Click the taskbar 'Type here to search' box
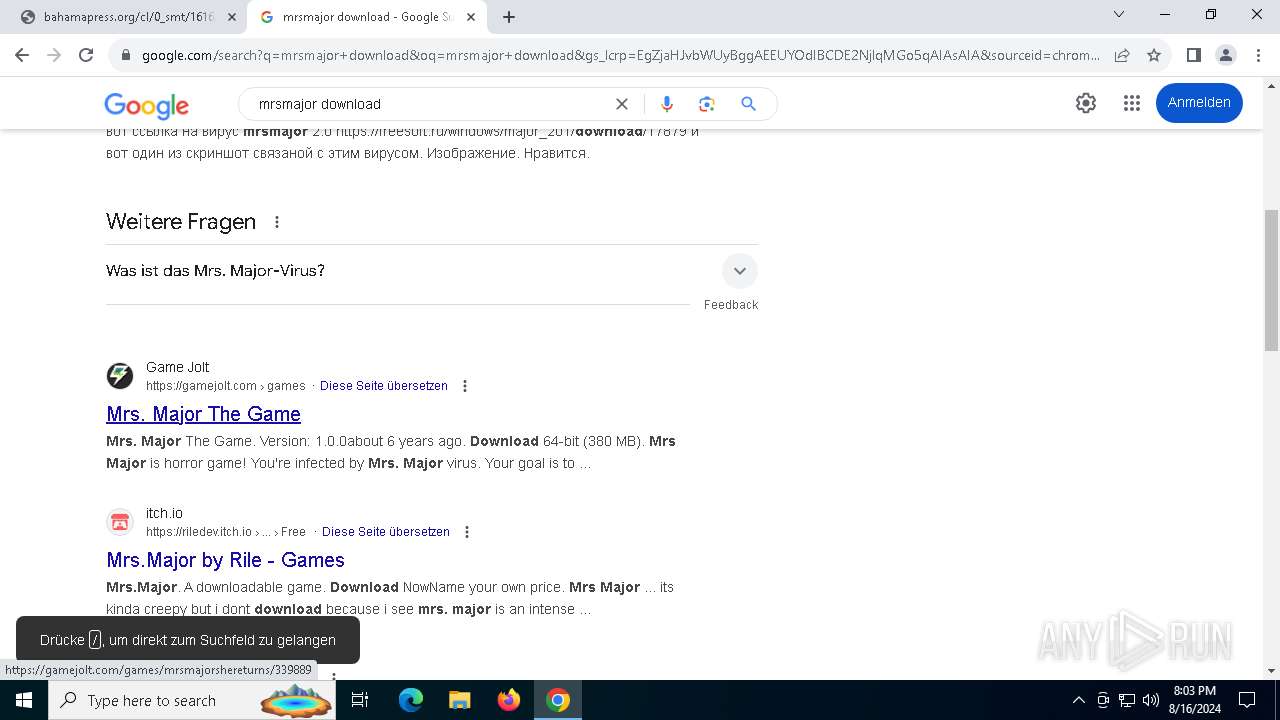Viewport: 1280px width, 720px height. point(193,700)
